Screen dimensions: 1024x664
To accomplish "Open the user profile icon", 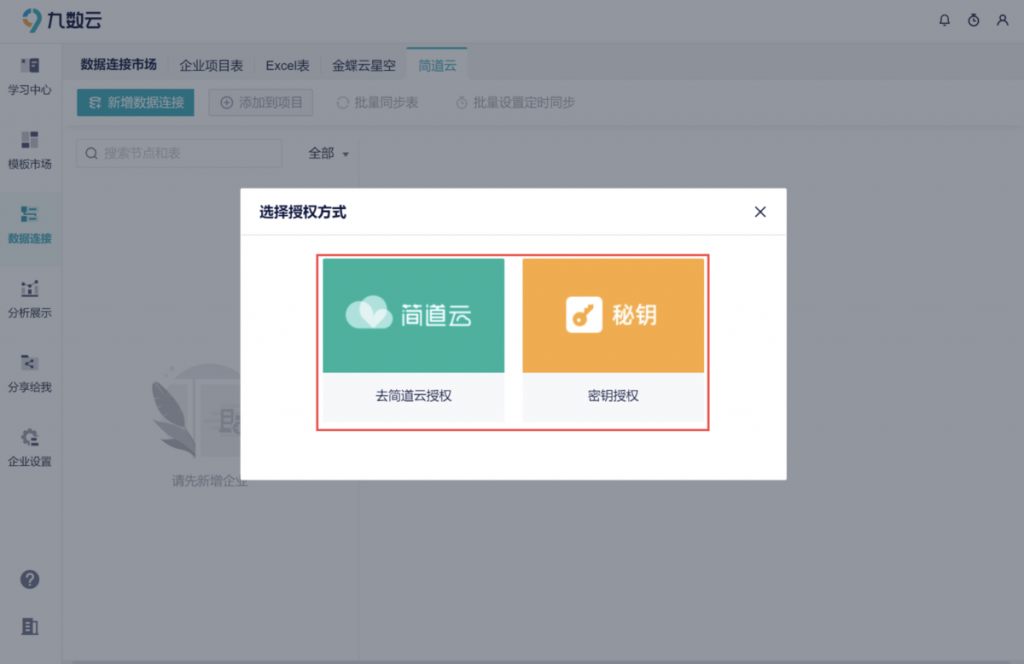I will [x=1002, y=20].
